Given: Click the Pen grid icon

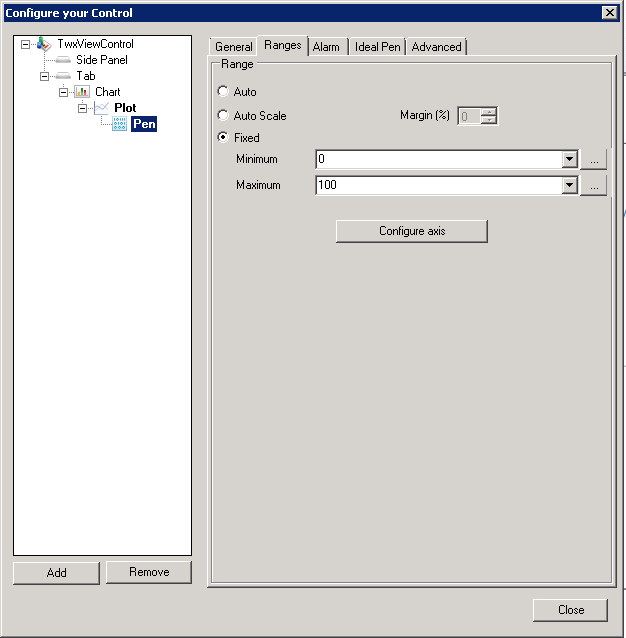Looking at the screenshot, I should click(120, 124).
